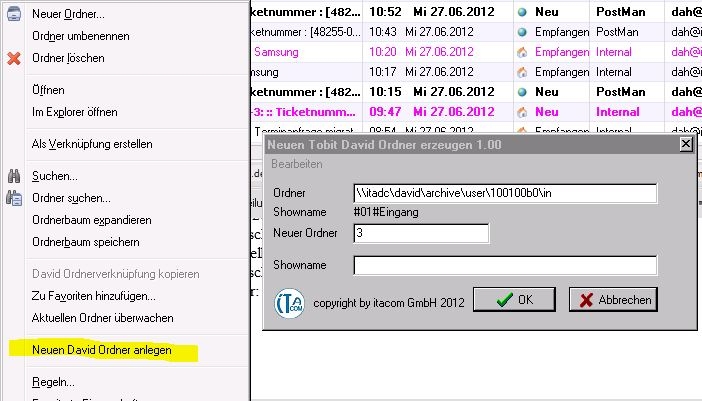
Task: Choose Ordner löschen in the menu
Action: click(x=68, y=58)
